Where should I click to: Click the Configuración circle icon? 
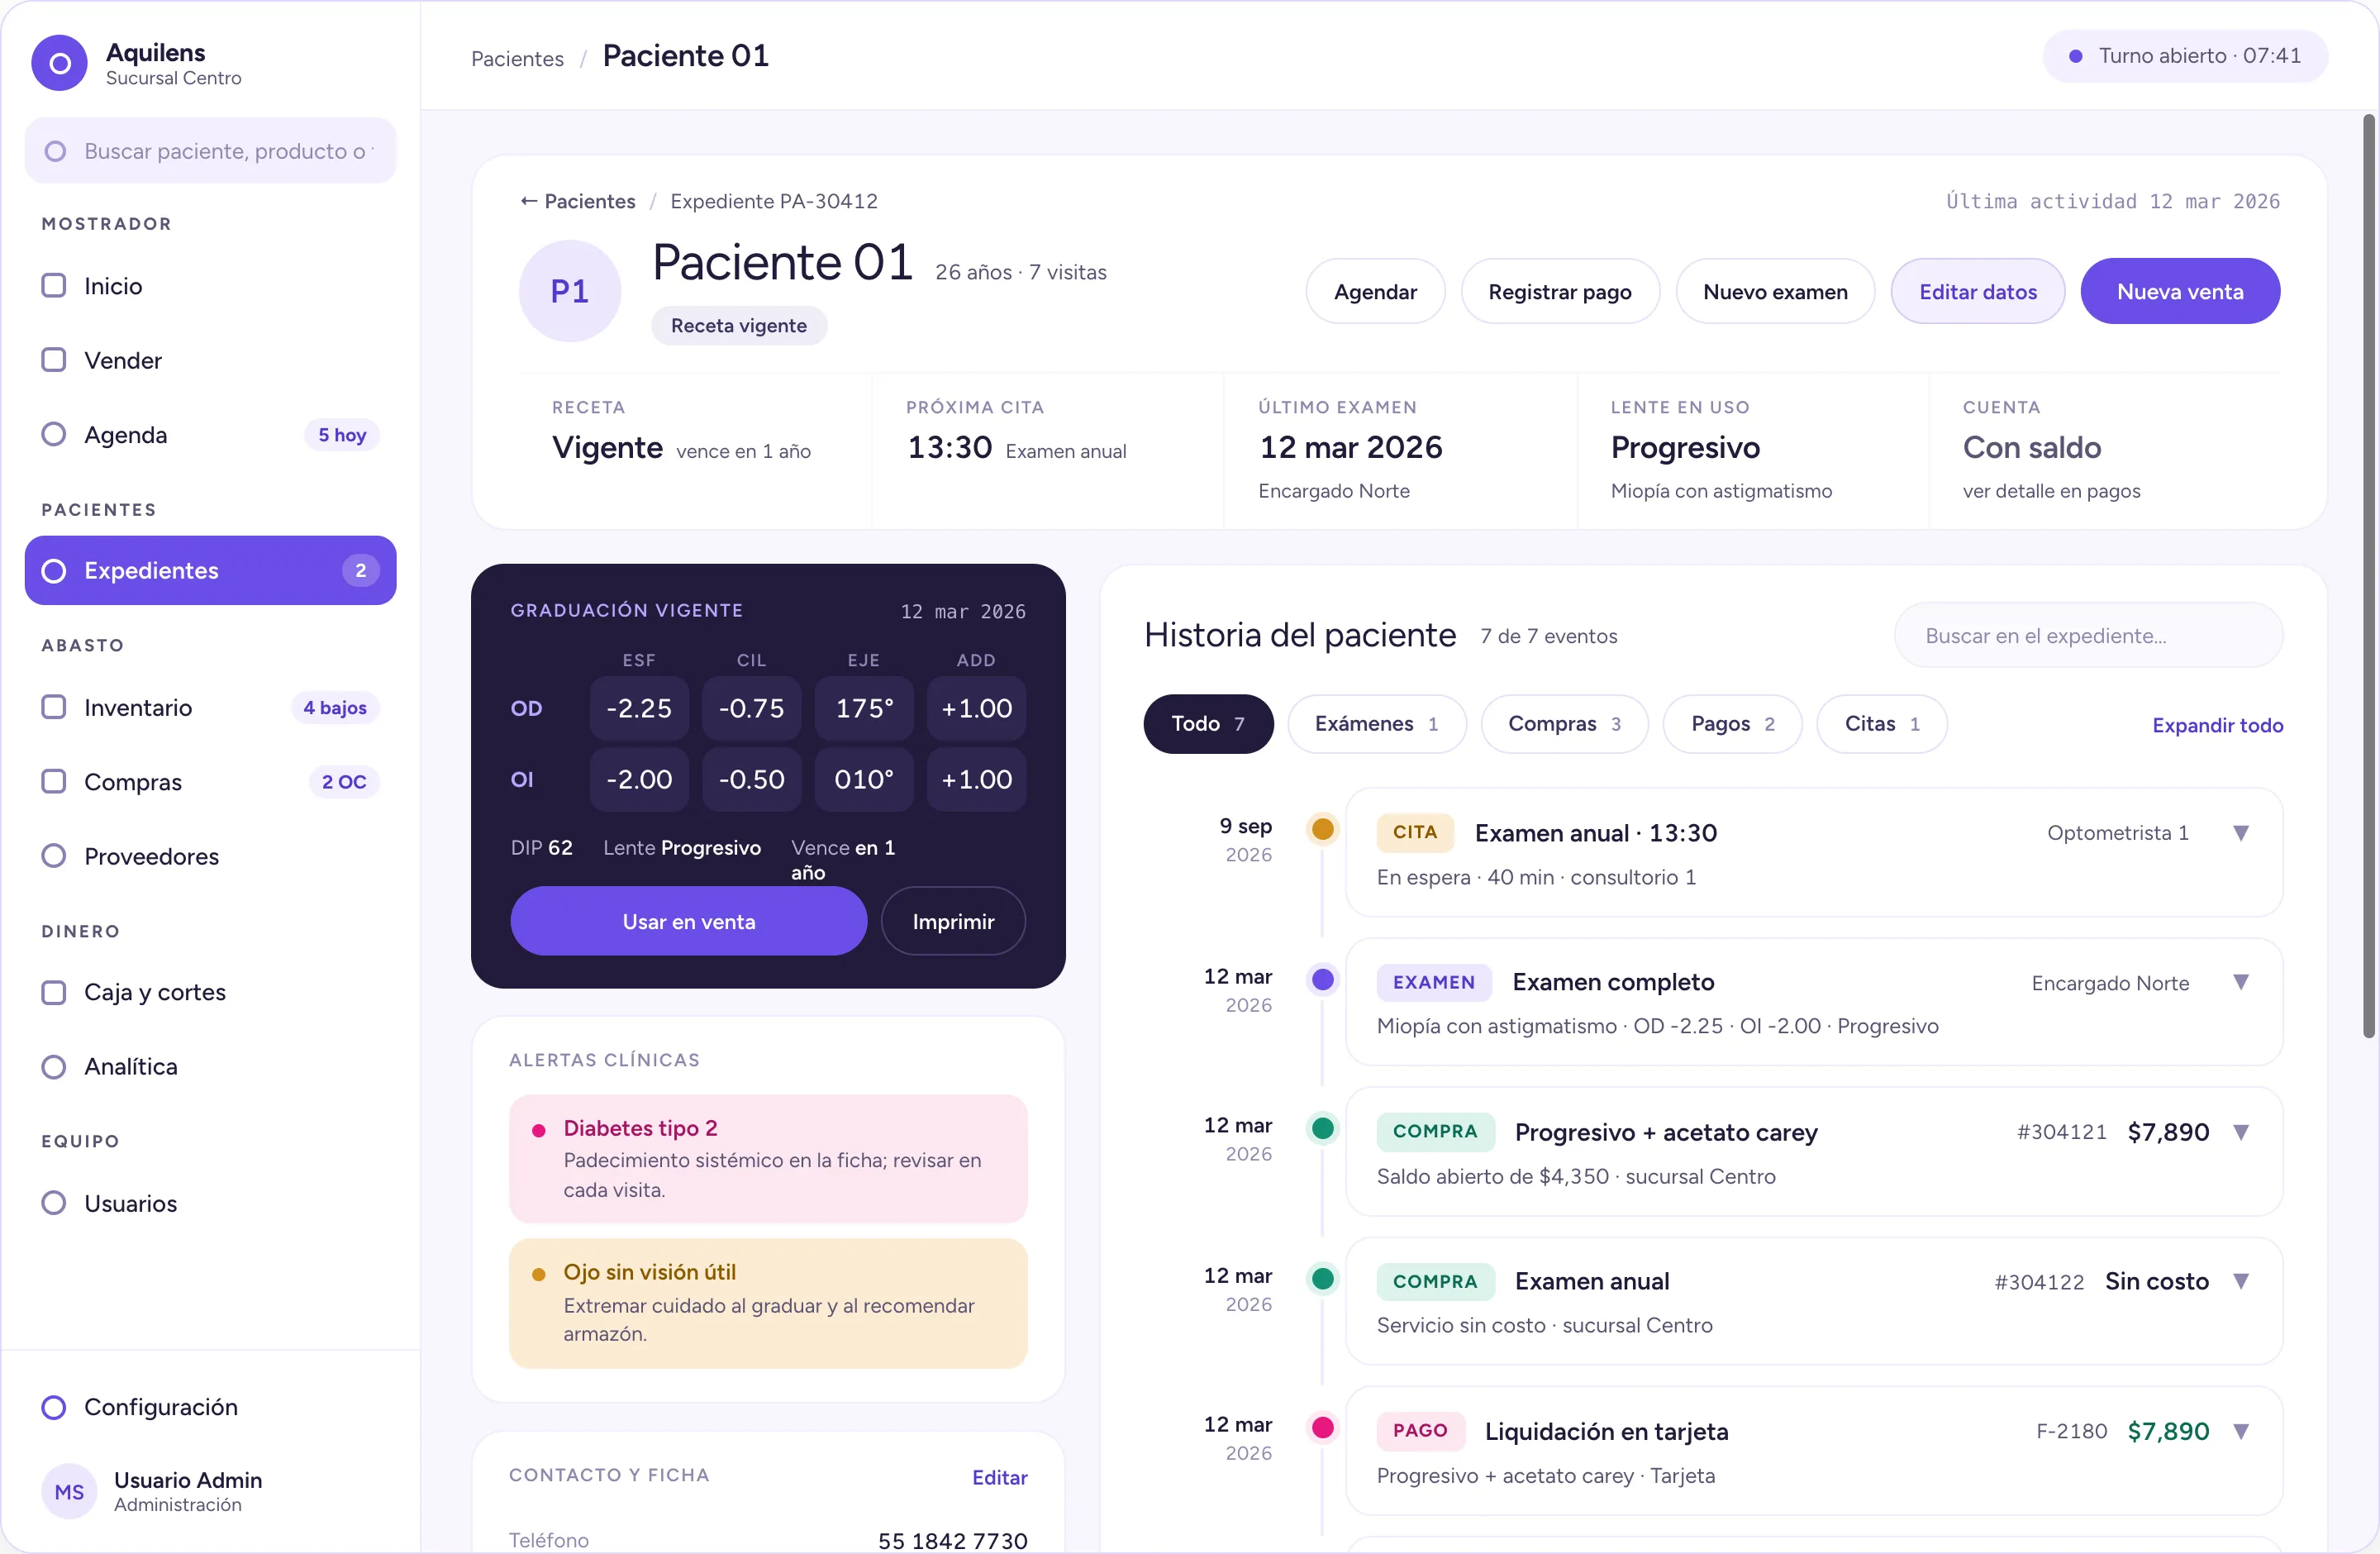tap(54, 1407)
